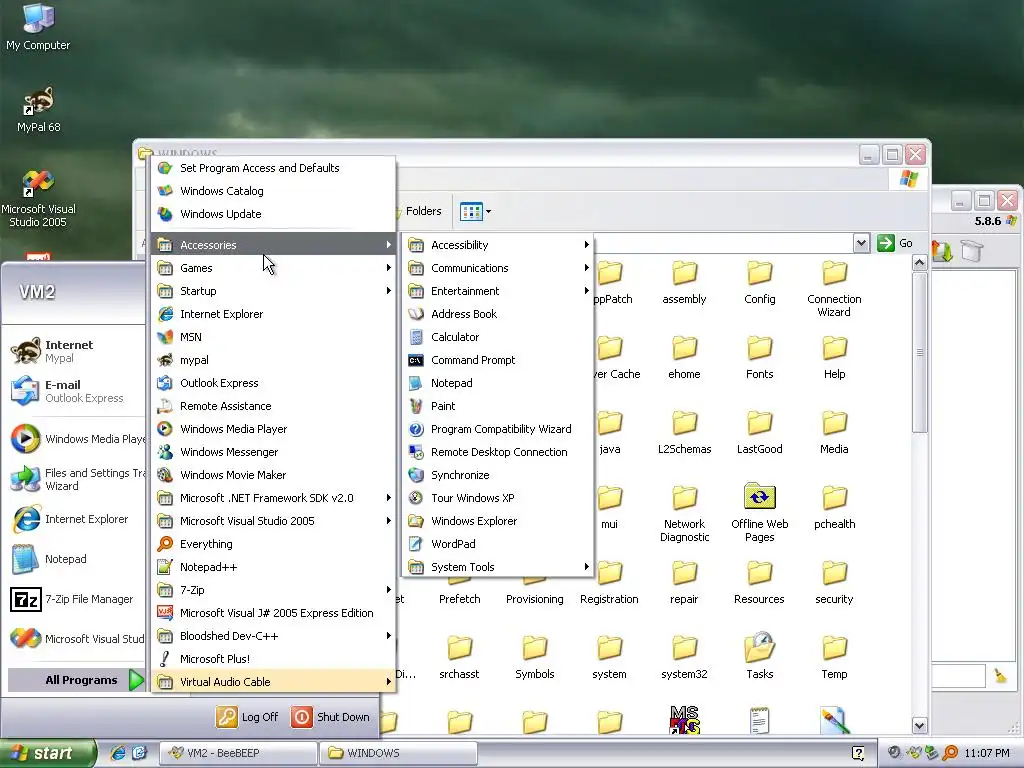Launch Notepad++ from programs list
Viewport: 1024px width, 768px height.
(x=274, y=567)
